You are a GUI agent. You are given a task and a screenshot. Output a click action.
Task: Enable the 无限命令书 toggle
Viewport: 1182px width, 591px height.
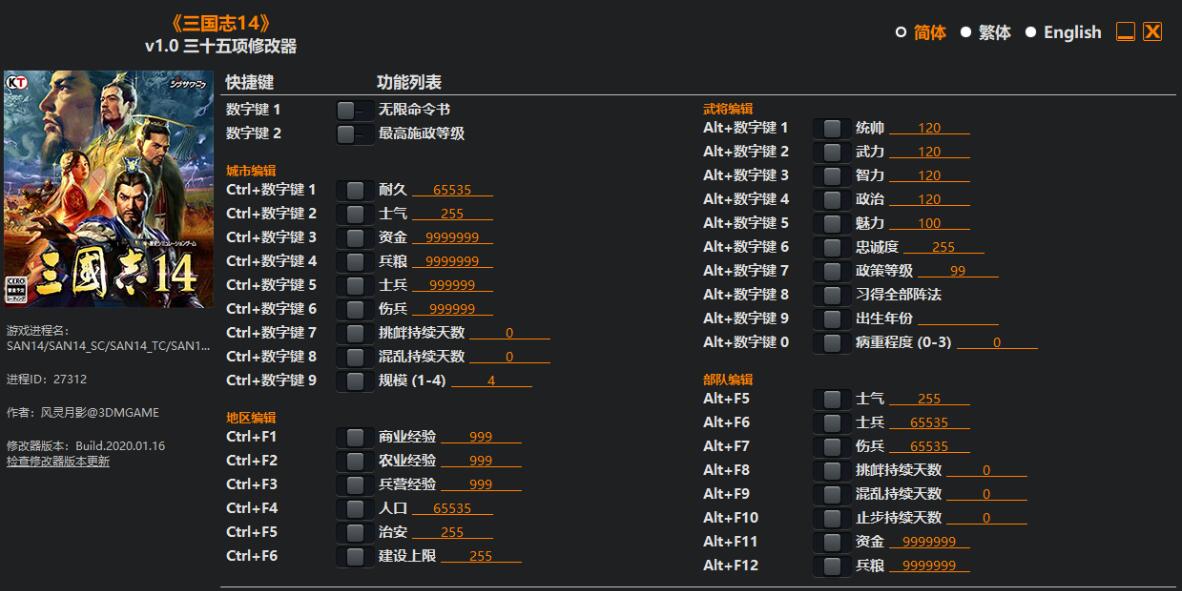(x=354, y=110)
